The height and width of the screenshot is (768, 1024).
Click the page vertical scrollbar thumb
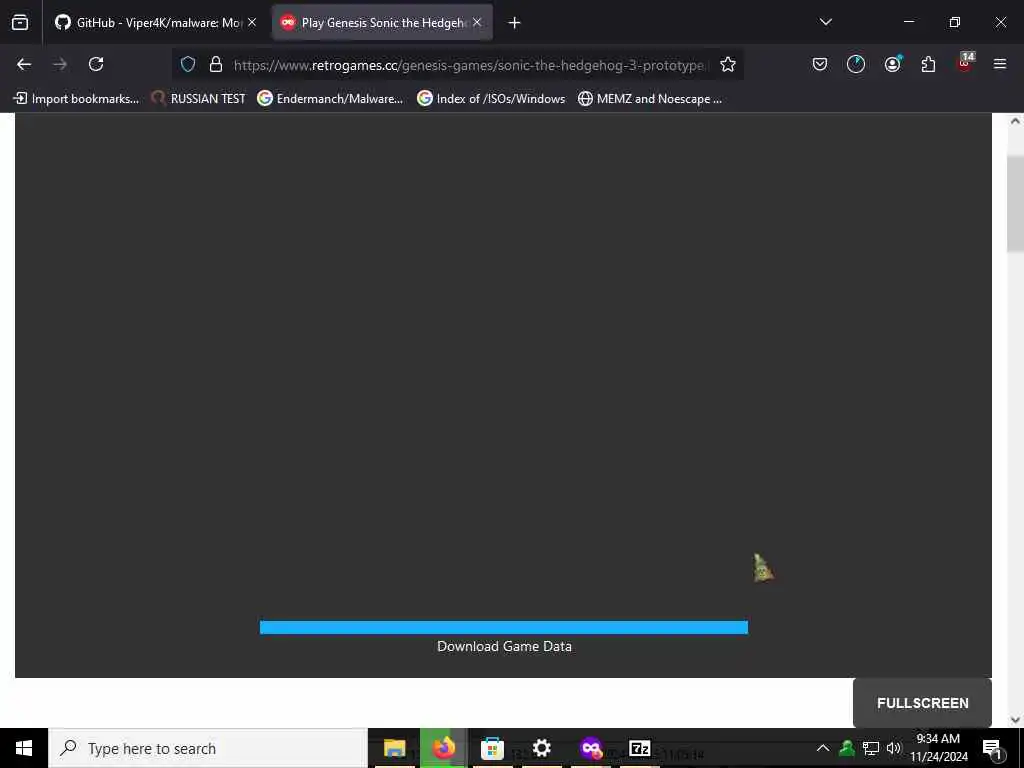(1015, 204)
